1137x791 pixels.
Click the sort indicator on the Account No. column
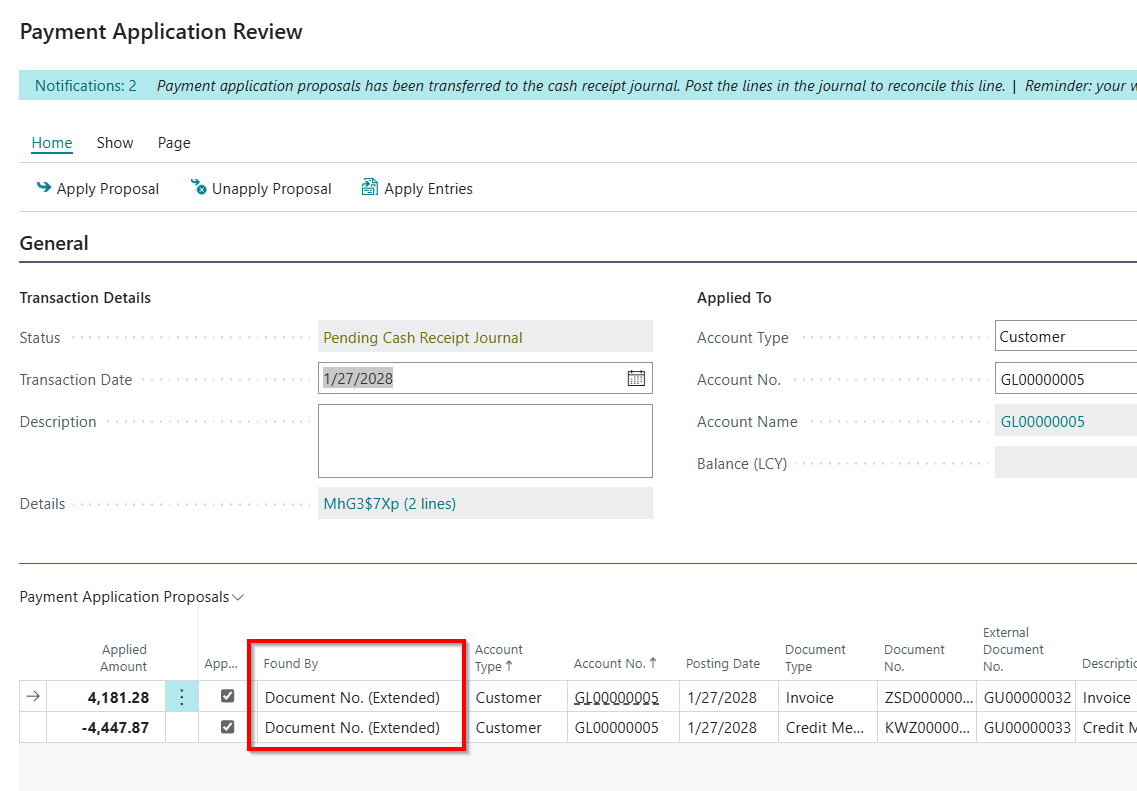[x=654, y=663]
